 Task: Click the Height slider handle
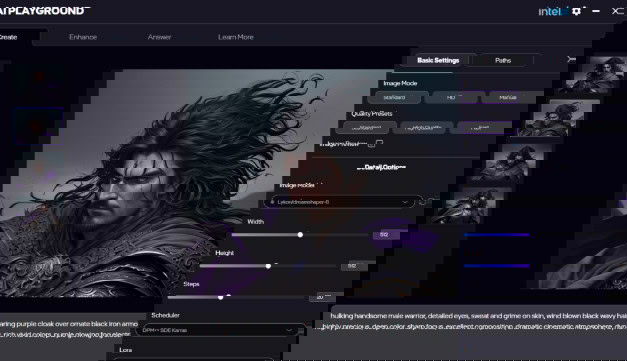coord(268,266)
